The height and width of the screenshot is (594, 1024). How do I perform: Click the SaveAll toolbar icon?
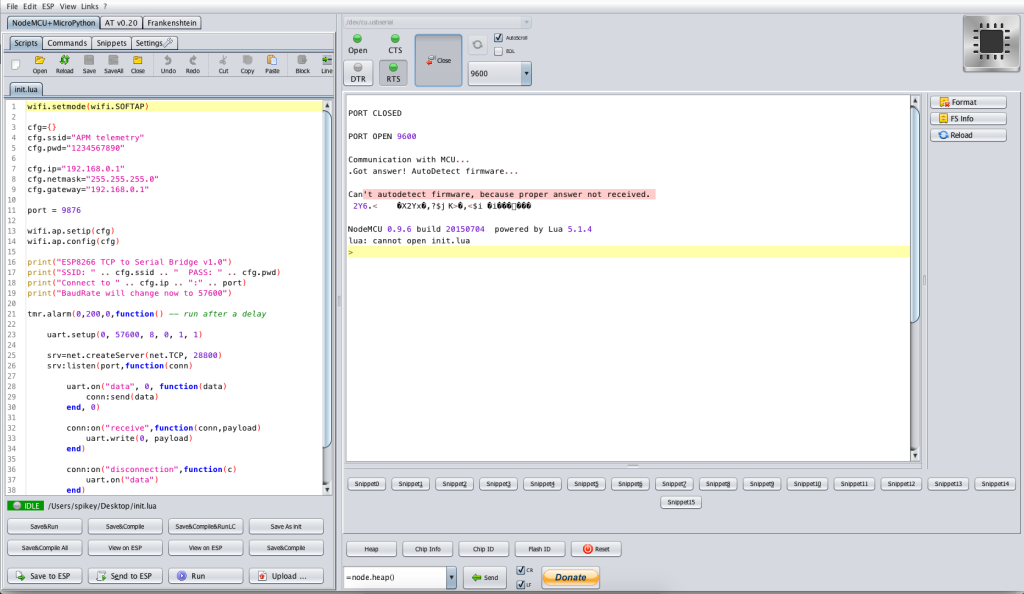tap(113, 64)
